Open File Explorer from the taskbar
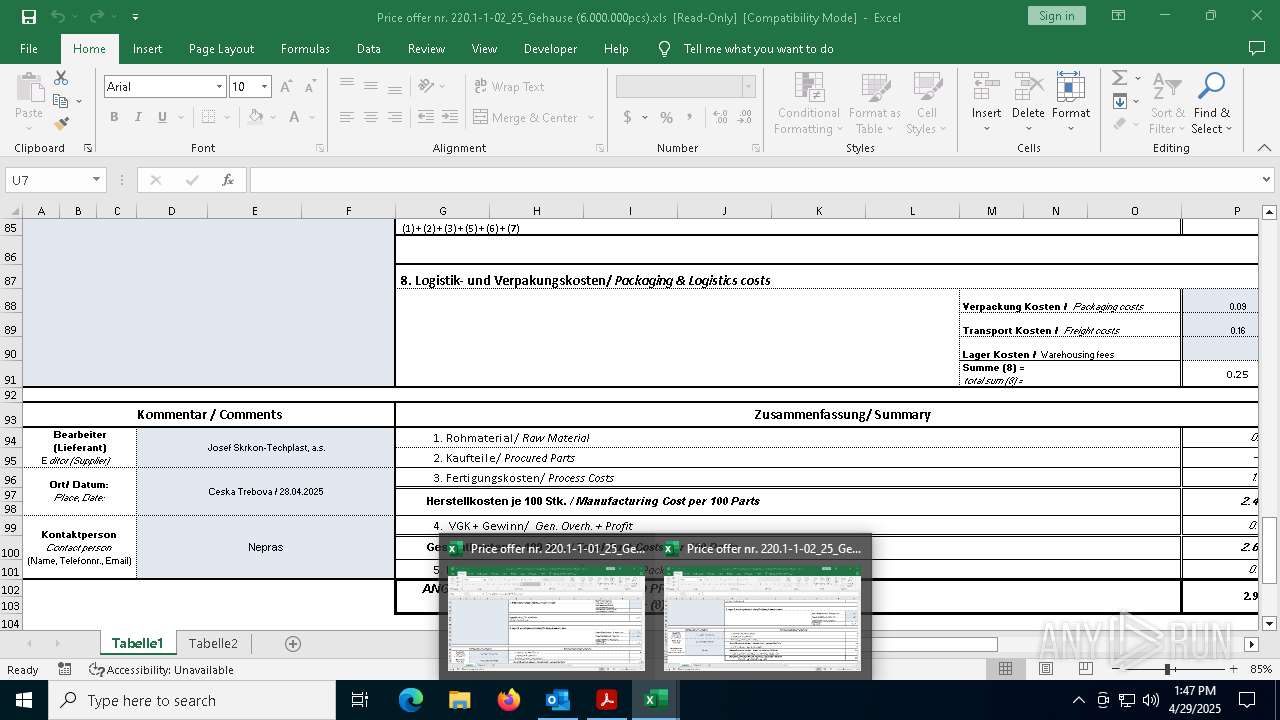Image resolution: width=1280 pixels, height=720 pixels. [459, 700]
